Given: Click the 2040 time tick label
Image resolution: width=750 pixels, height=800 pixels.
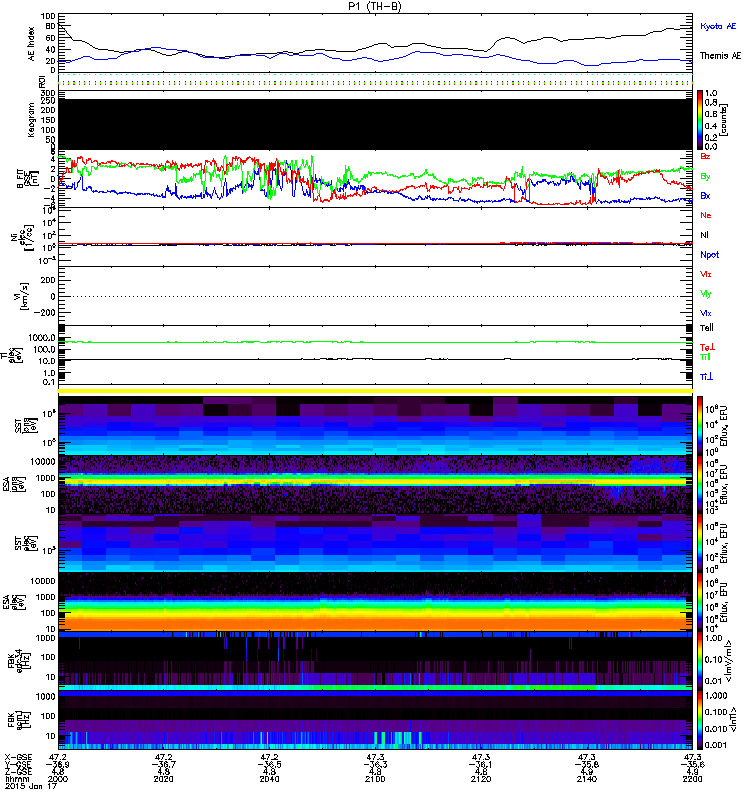Looking at the screenshot, I should tap(269, 779).
